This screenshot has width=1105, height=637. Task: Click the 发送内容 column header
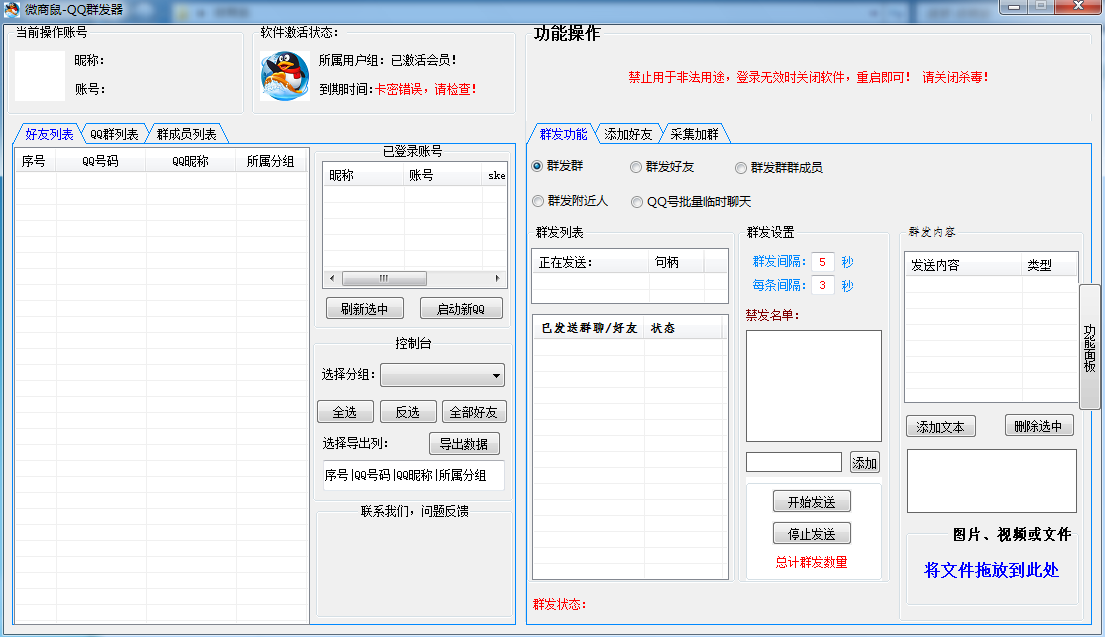pos(963,265)
